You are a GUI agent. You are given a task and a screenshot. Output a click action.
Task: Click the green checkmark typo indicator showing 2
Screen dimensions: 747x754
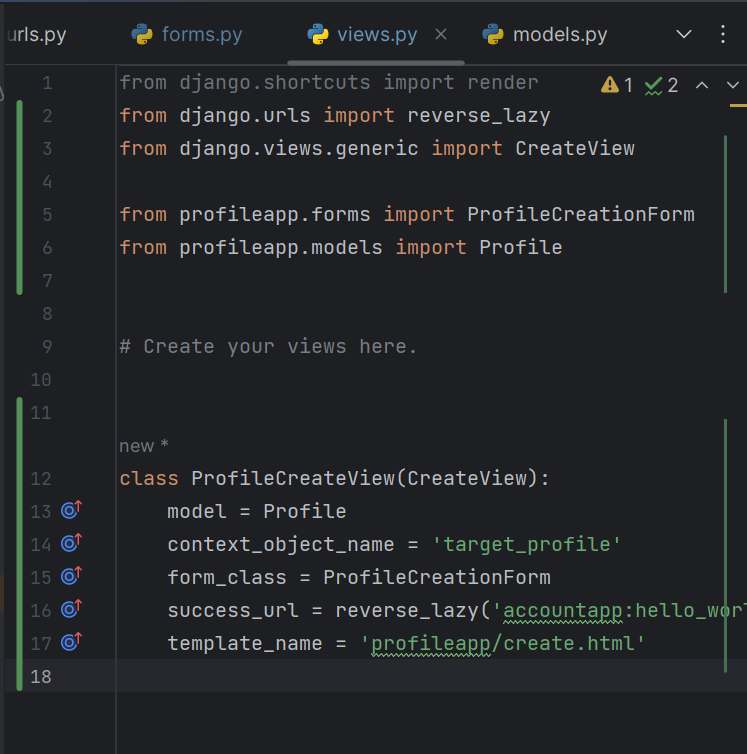point(661,86)
